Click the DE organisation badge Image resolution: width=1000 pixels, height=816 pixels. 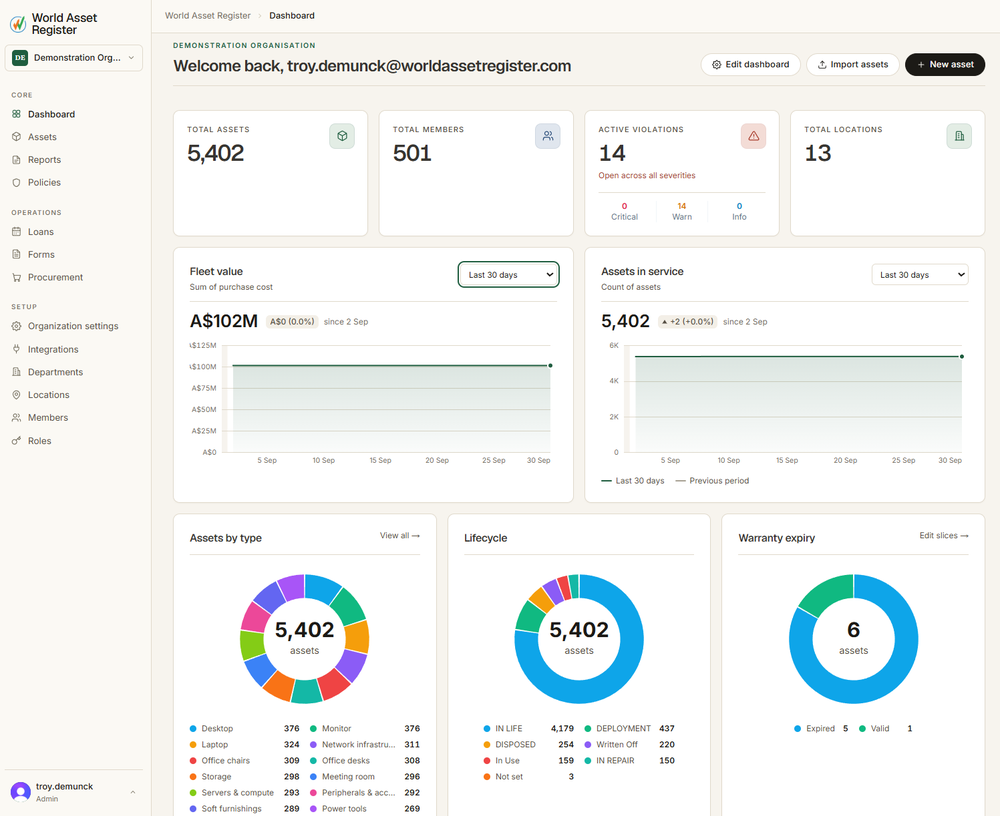[x=20, y=57]
